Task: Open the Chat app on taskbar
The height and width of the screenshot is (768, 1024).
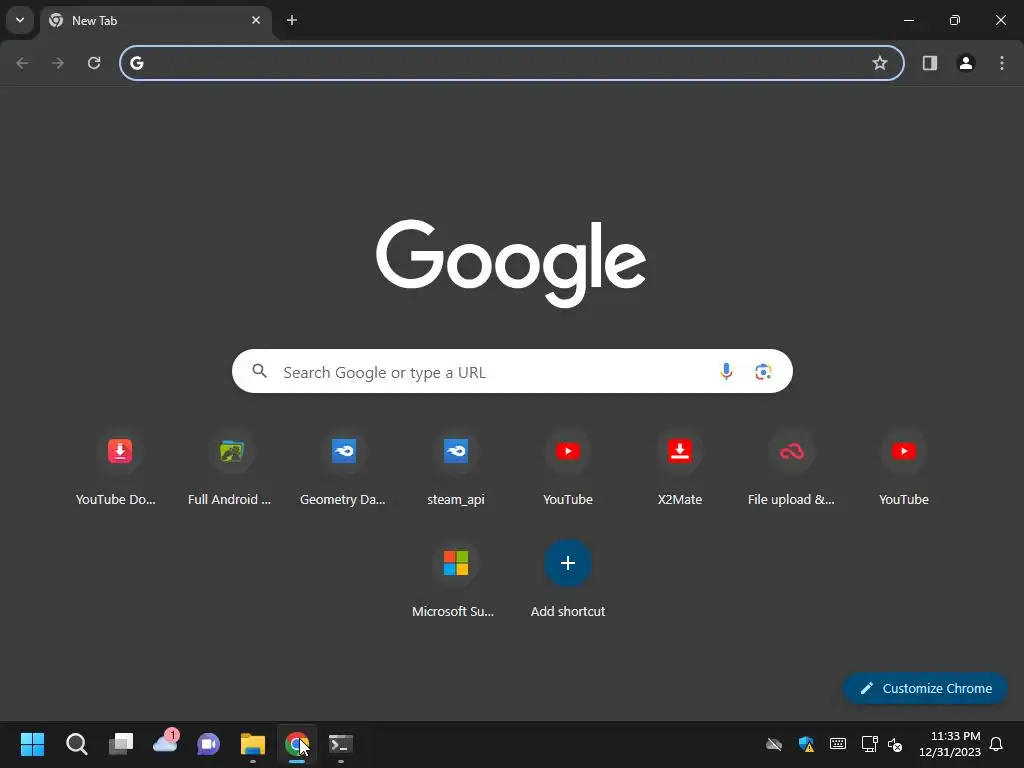Action: click(x=209, y=744)
